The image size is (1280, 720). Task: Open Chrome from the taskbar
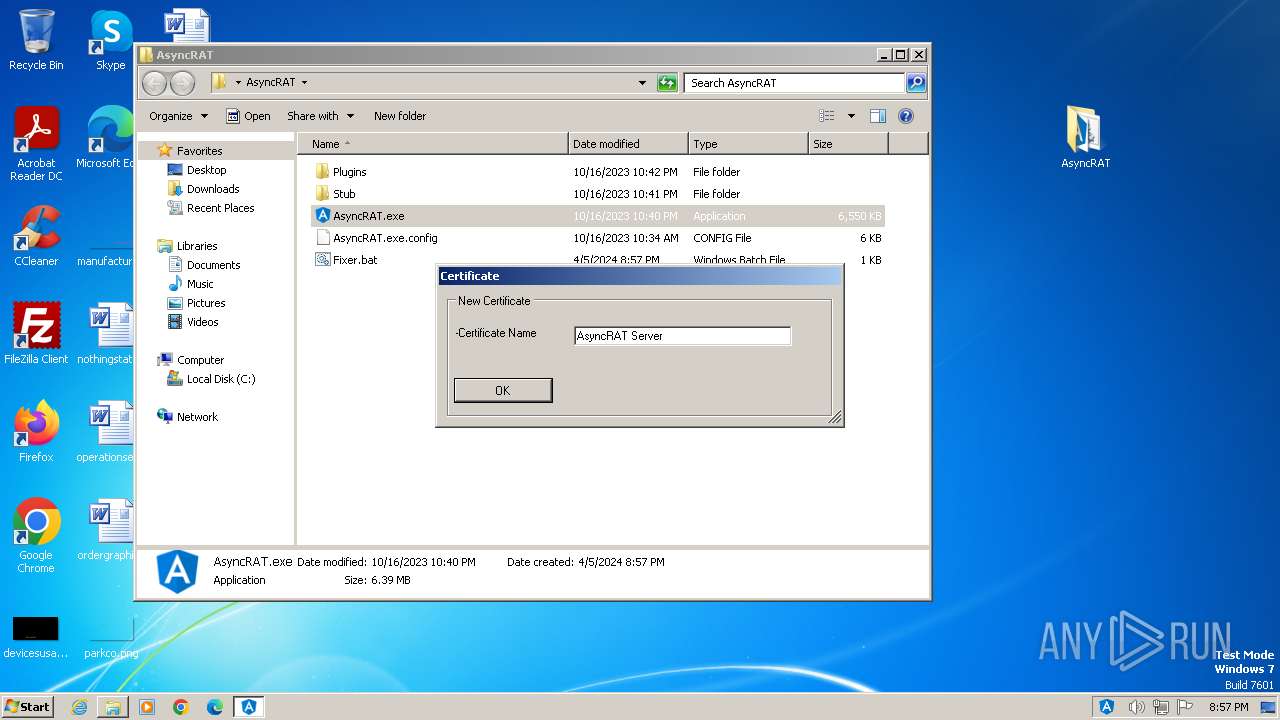click(x=181, y=707)
